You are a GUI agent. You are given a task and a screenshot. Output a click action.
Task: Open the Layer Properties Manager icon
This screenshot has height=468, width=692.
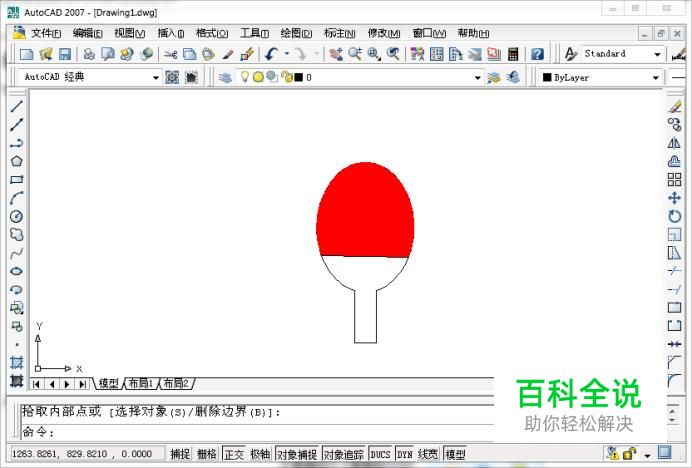click(x=225, y=78)
